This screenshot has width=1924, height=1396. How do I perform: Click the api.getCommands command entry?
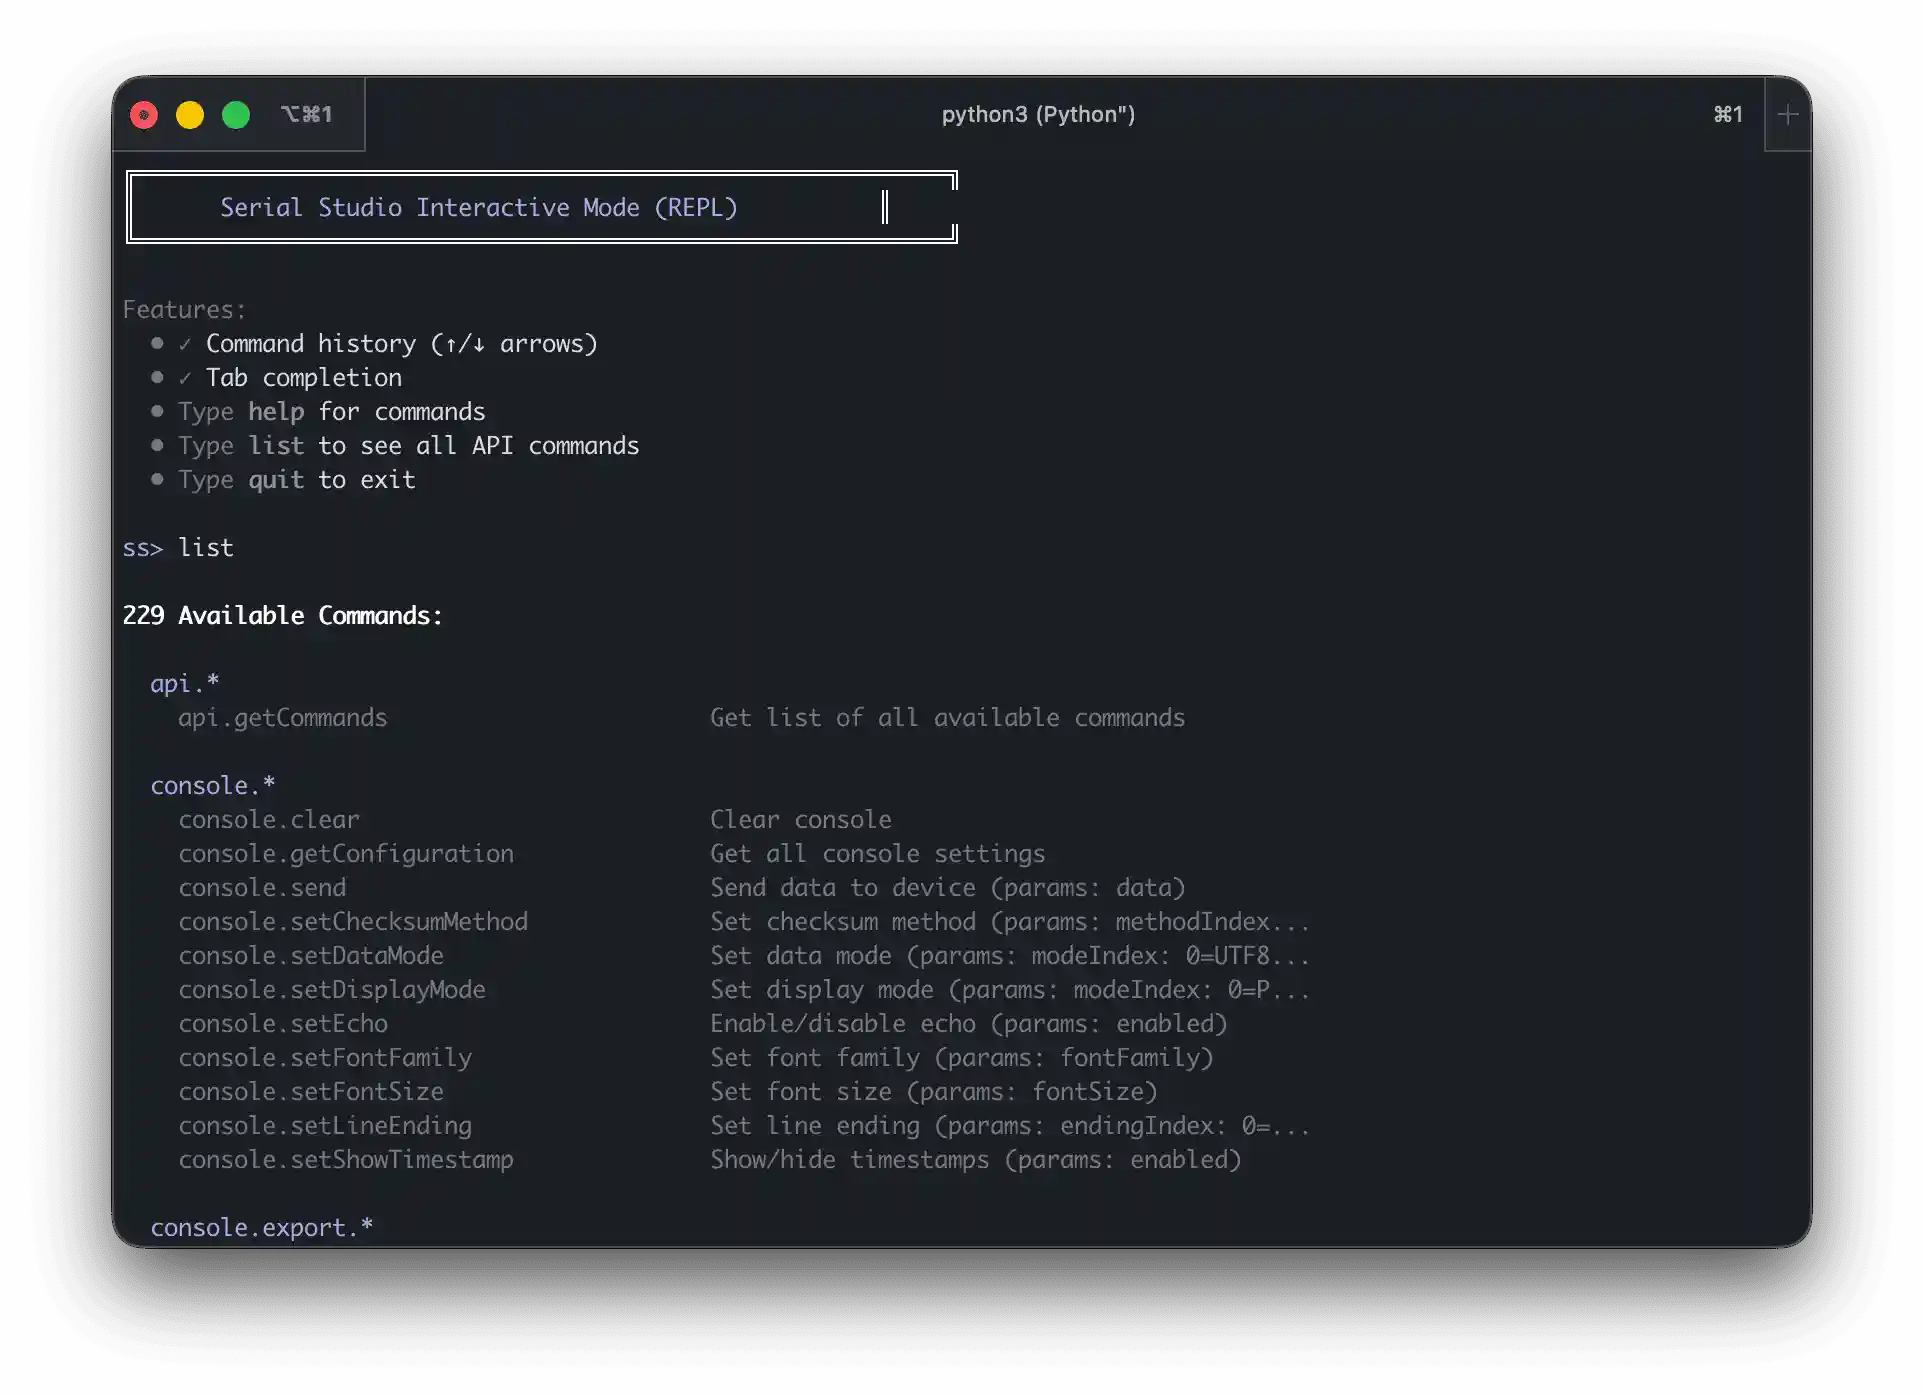(x=283, y=718)
